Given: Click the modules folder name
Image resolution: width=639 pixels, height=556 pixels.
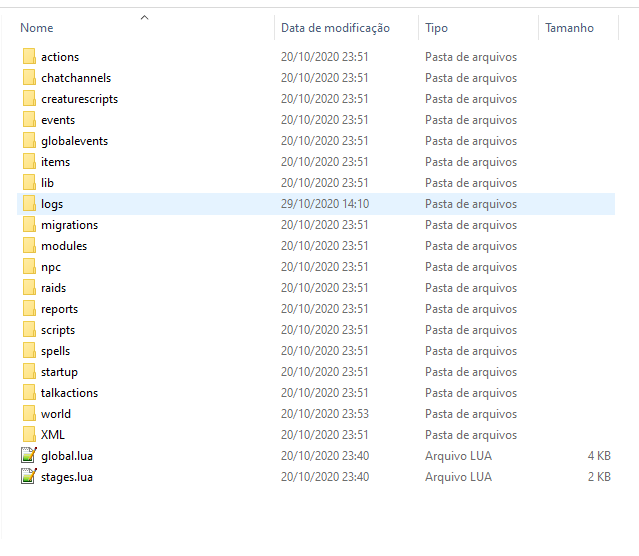Looking at the screenshot, I should 64,246.
